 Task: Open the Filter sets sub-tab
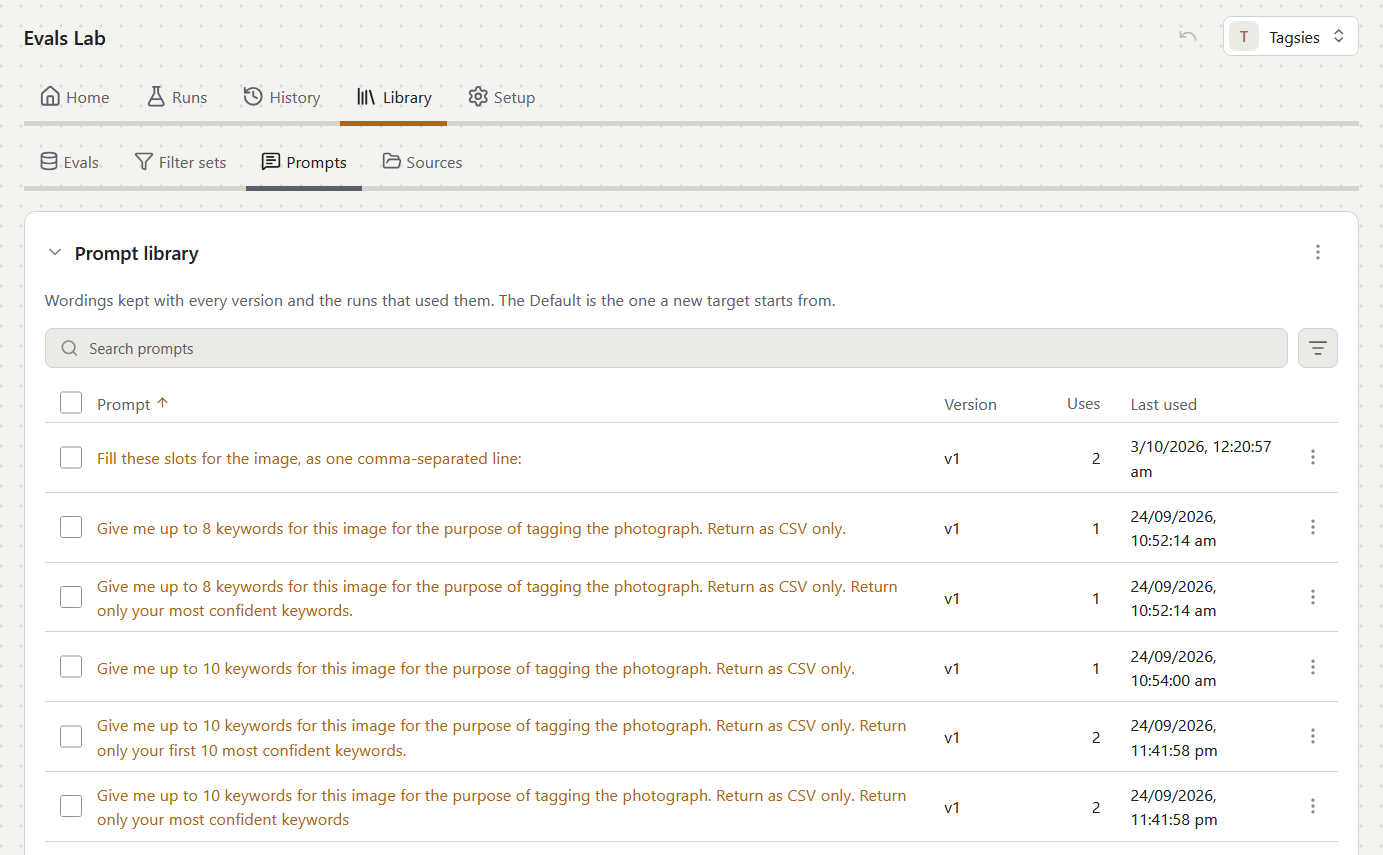(181, 162)
